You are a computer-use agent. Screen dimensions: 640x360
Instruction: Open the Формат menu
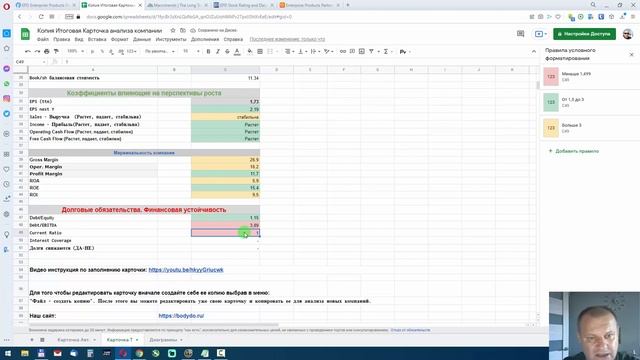point(120,40)
